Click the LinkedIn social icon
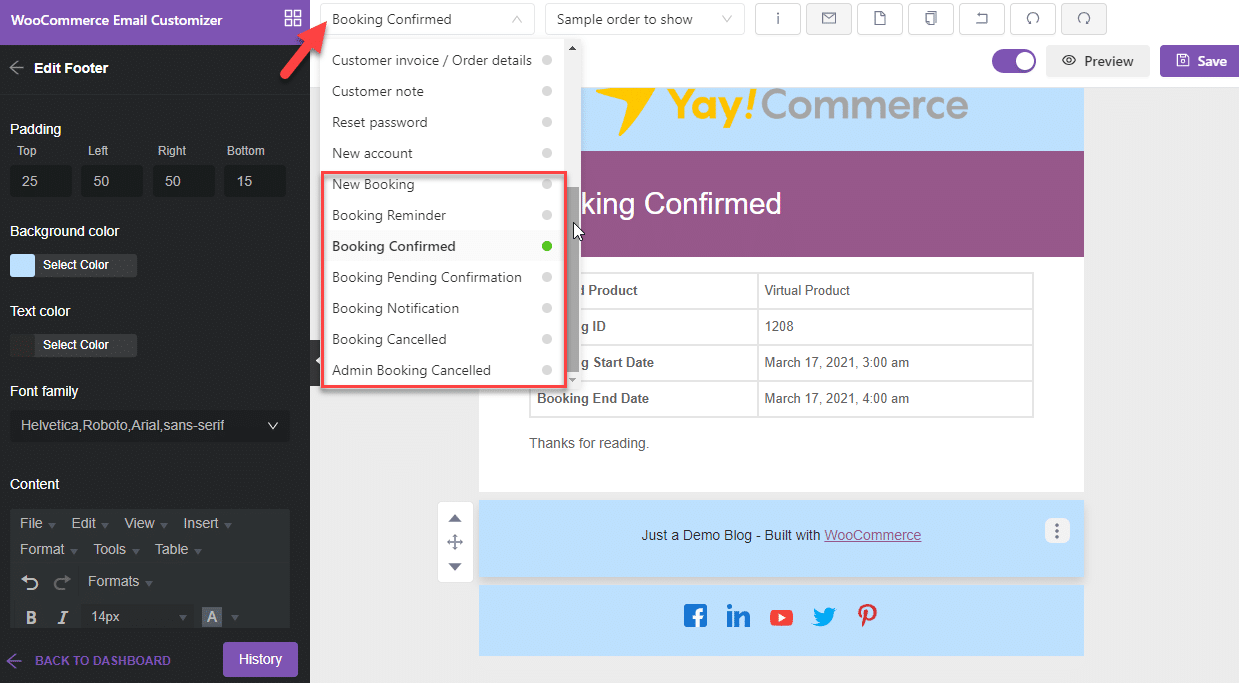1239x683 pixels. pos(738,616)
